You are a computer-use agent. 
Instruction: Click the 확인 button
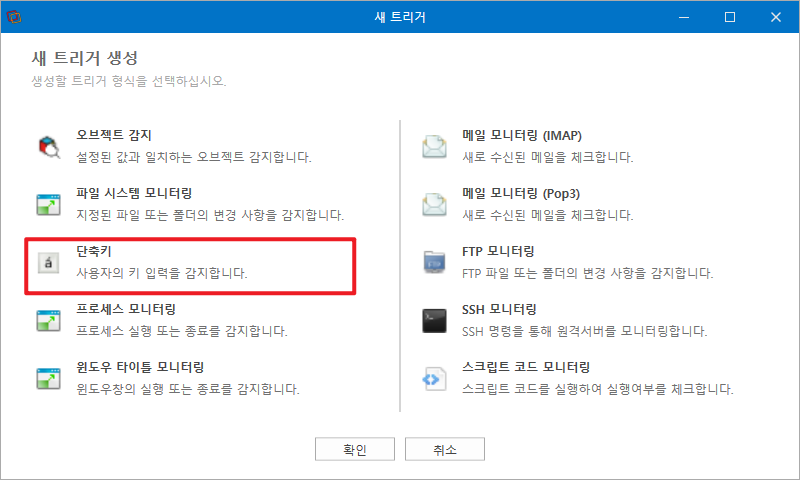[355, 449]
